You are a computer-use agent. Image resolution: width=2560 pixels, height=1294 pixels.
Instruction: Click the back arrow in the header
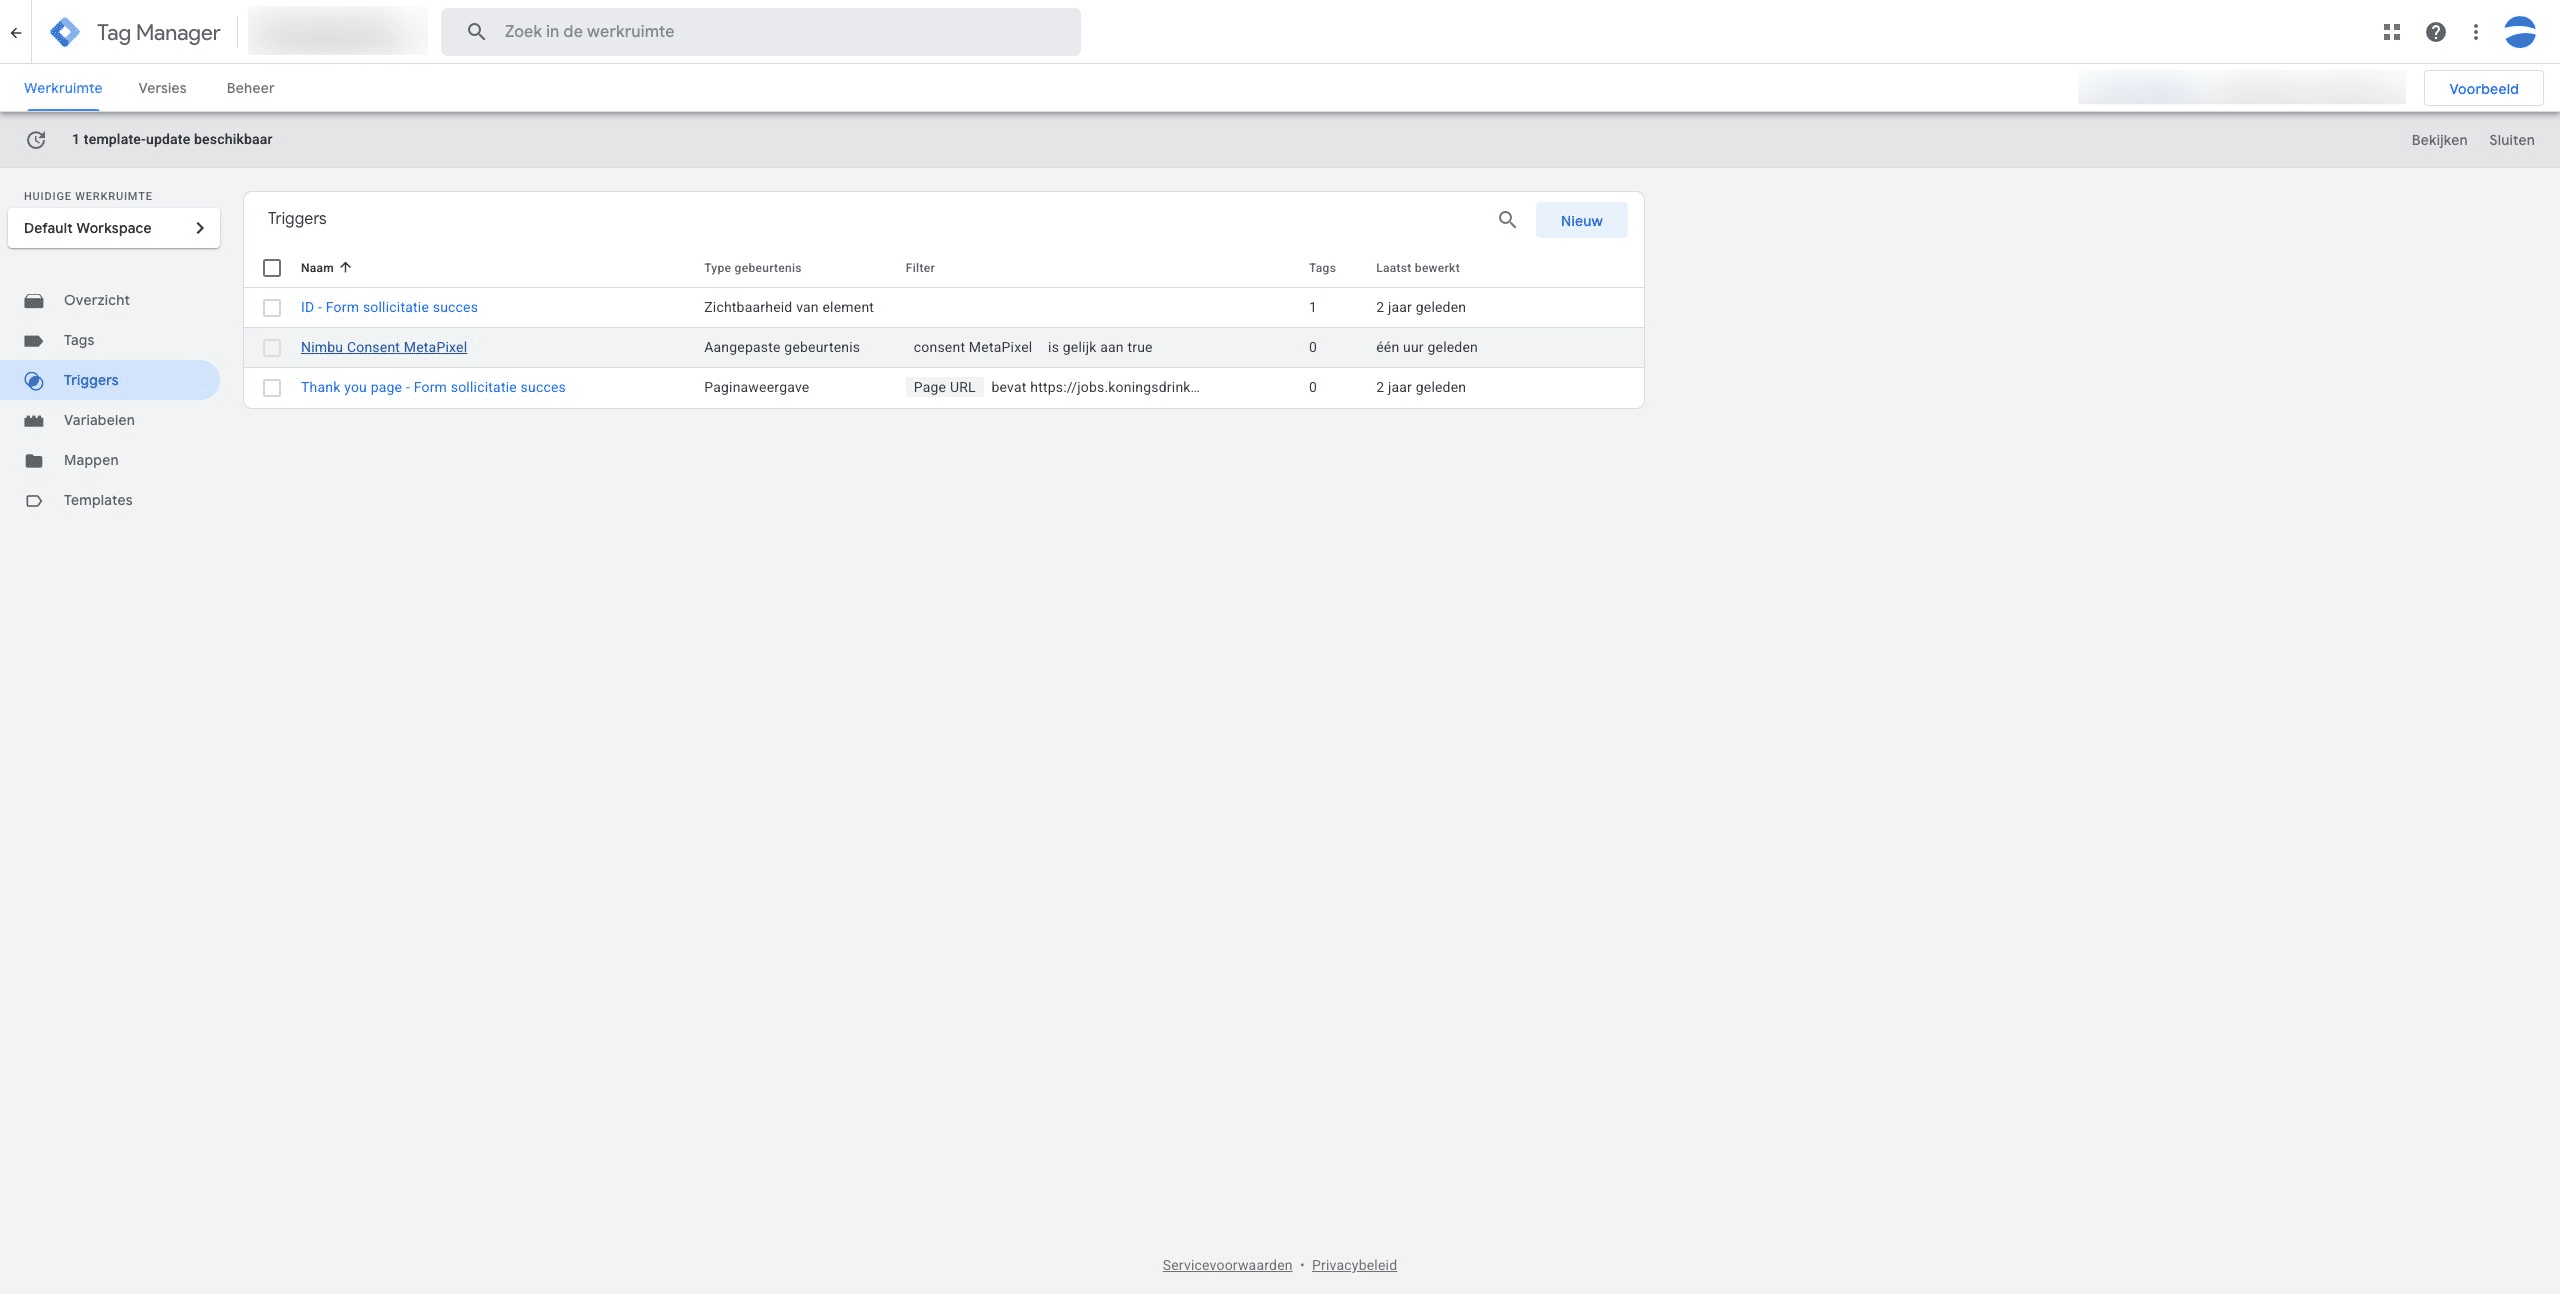pyautogui.click(x=16, y=32)
